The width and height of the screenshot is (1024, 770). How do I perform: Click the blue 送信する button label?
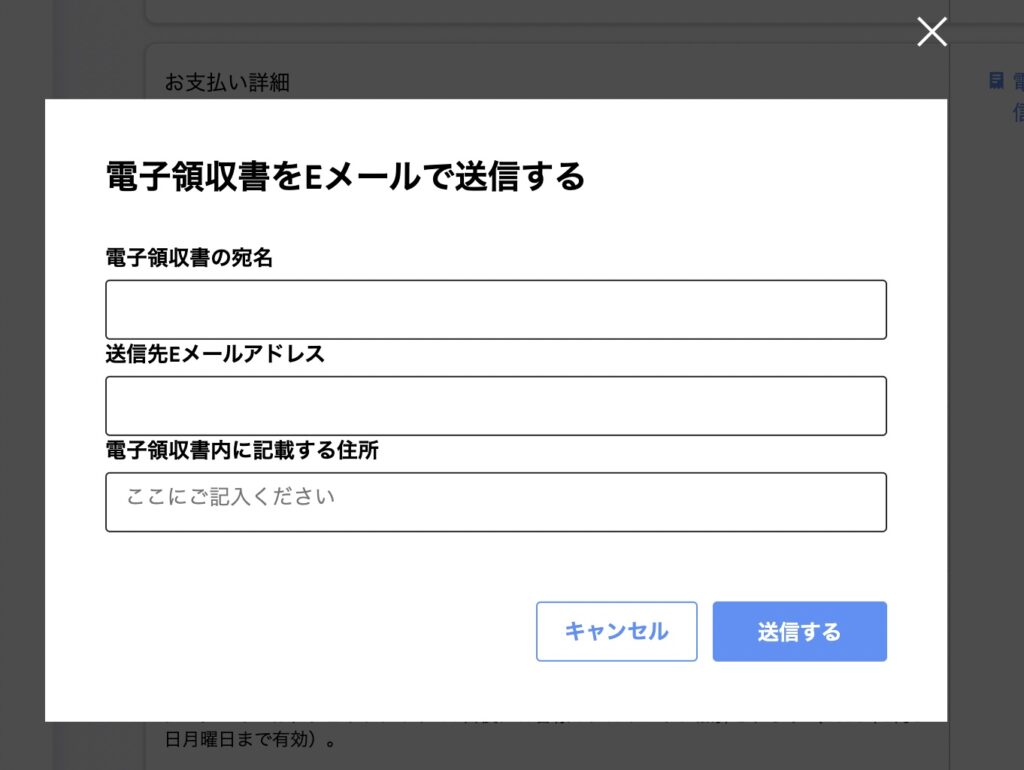click(799, 631)
